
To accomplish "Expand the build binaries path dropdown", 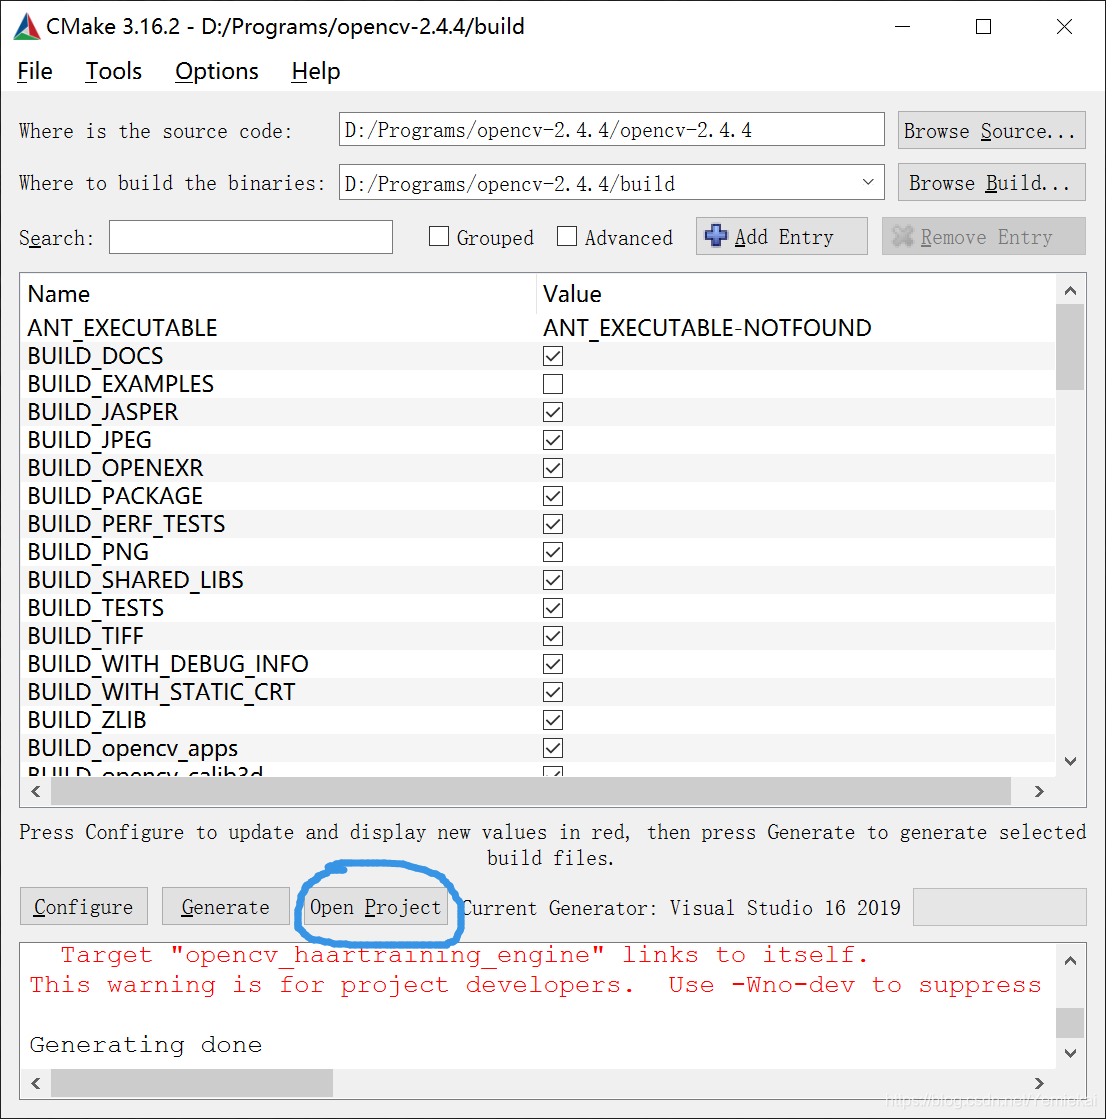I will (x=868, y=182).
